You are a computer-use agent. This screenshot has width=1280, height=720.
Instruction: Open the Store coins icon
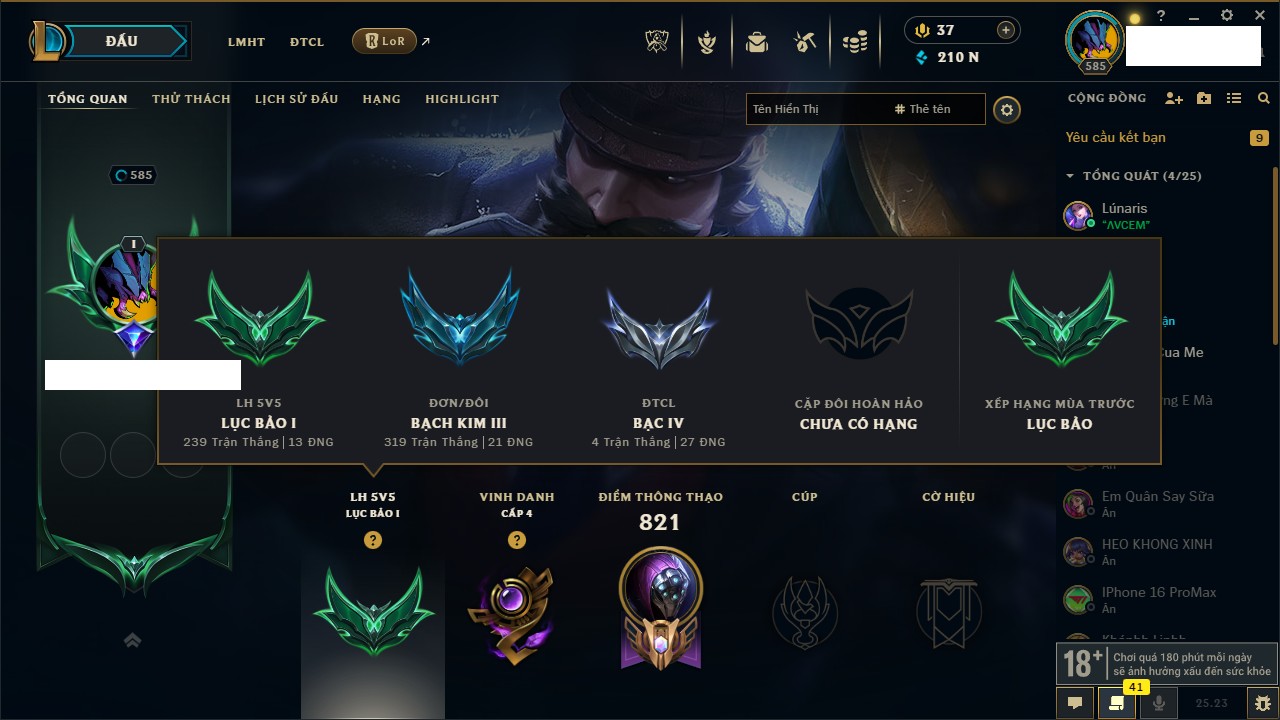pyautogui.click(x=854, y=42)
